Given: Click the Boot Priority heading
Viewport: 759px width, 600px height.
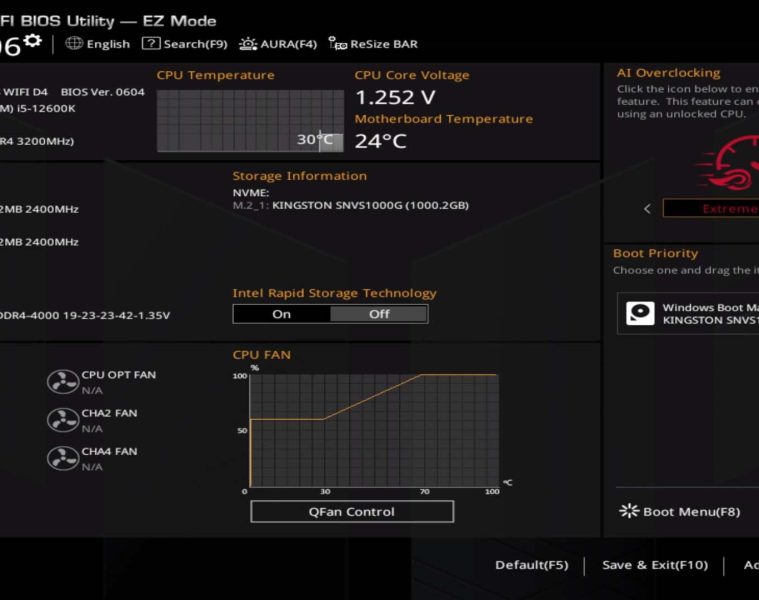Looking at the screenshot, I should coord(655,253).
